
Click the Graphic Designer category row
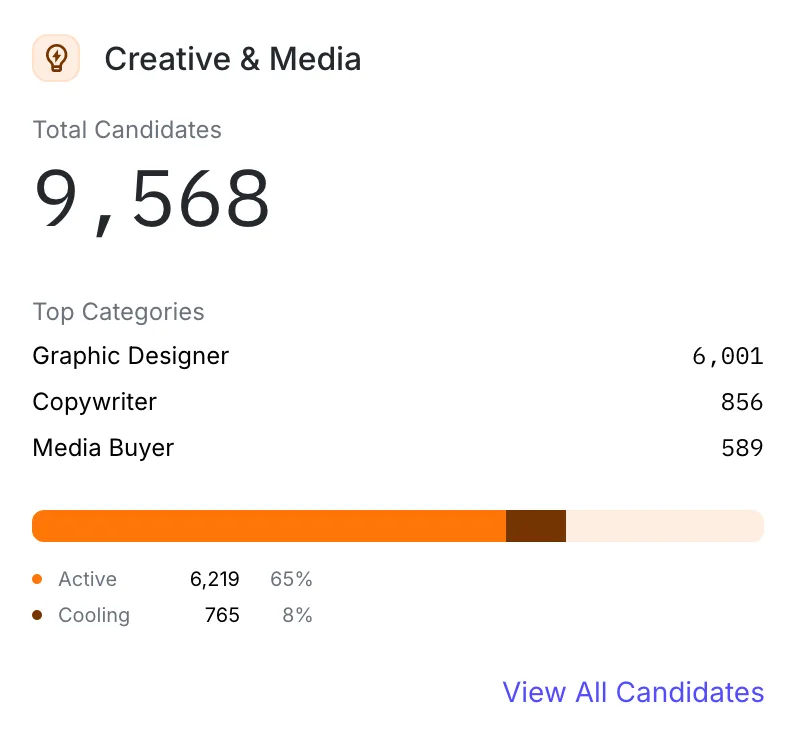click(398, 356)
